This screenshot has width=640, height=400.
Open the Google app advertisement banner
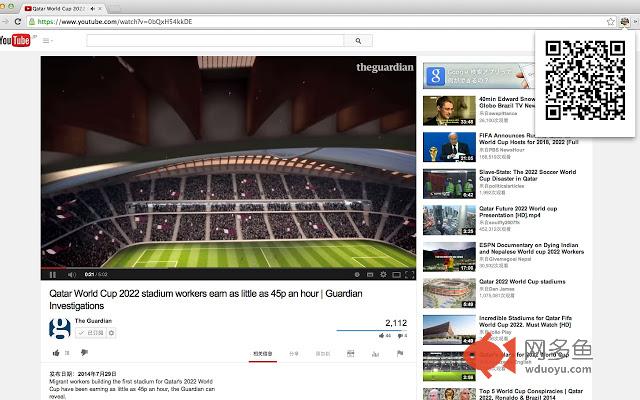(479, 76)
